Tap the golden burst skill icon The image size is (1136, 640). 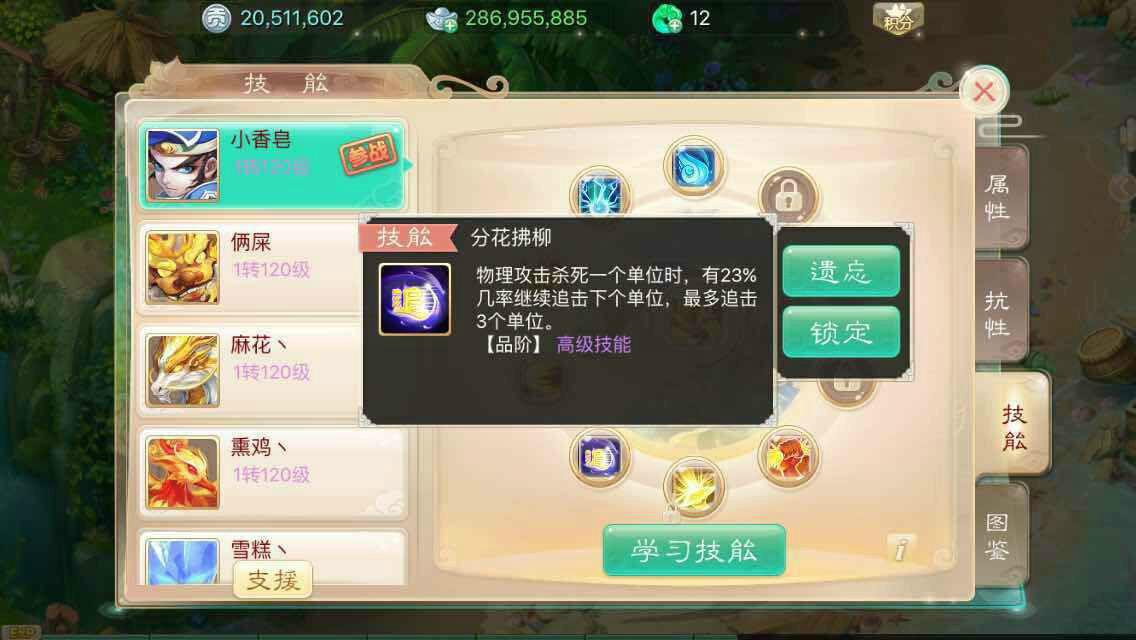pos(694,486)
